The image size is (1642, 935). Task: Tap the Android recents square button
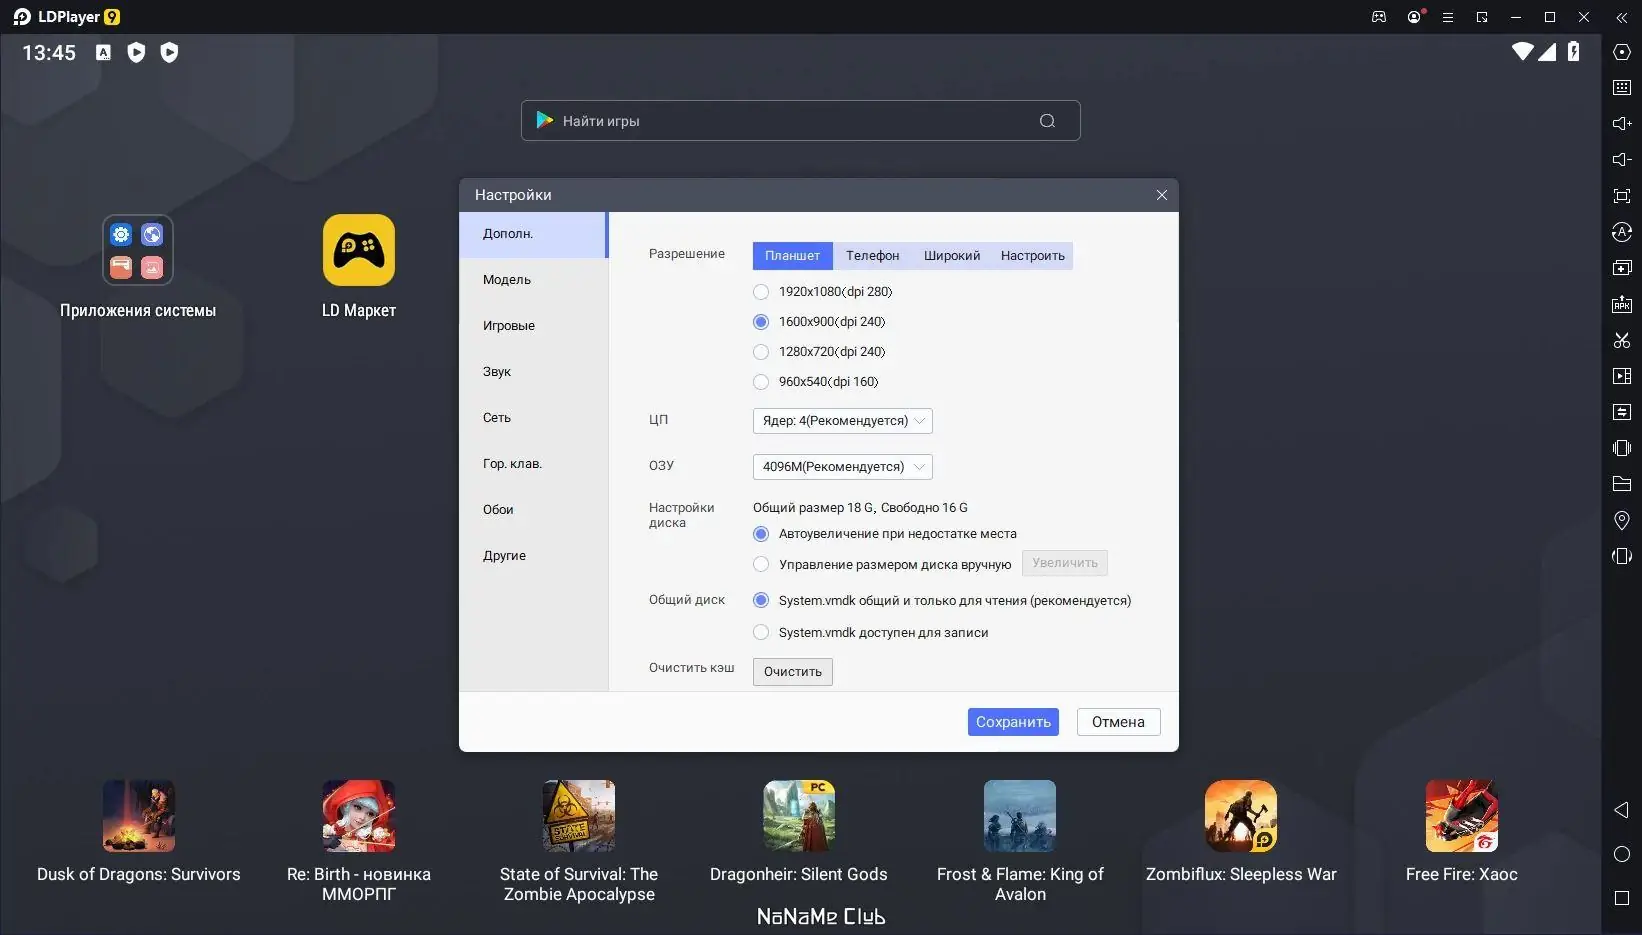tap(1622, 898)
